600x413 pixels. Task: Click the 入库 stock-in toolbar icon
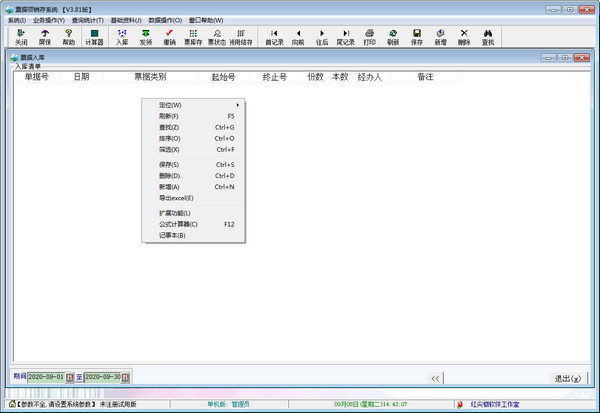(x=122, y=38)
